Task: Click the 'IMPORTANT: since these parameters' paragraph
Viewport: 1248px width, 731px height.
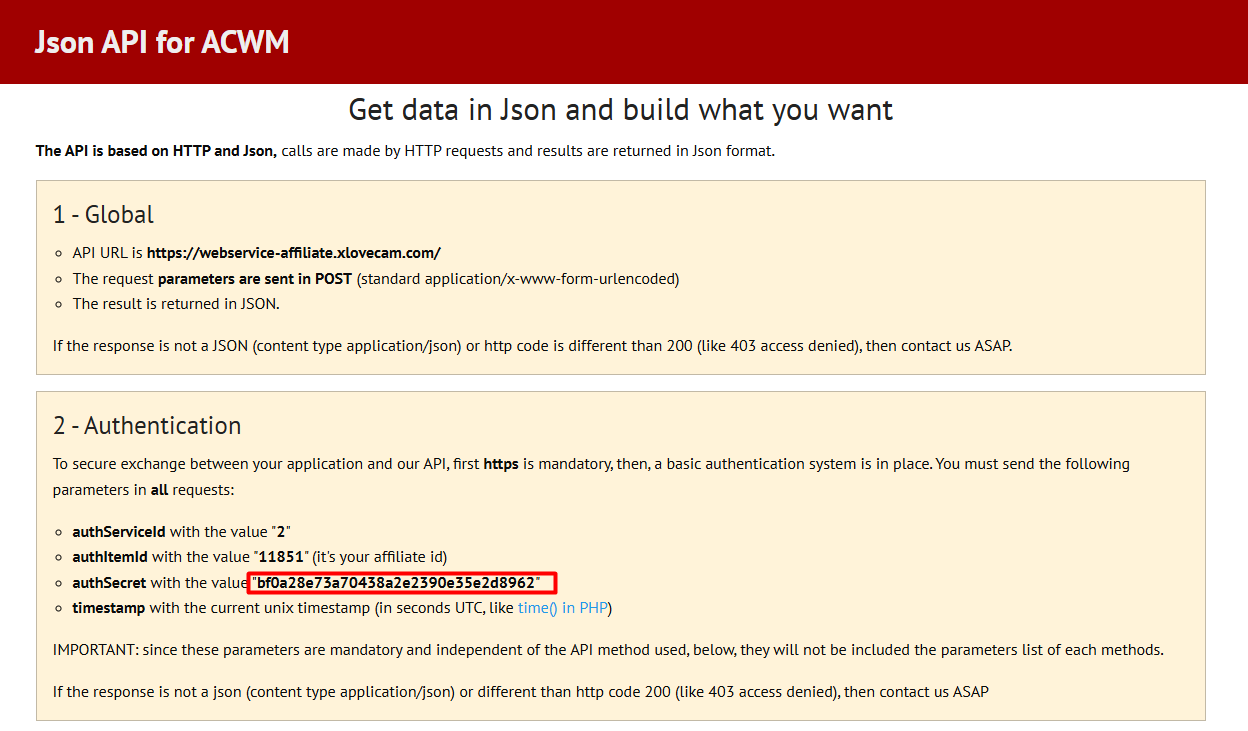Action: pyautogui.click(x=607, y=650)
